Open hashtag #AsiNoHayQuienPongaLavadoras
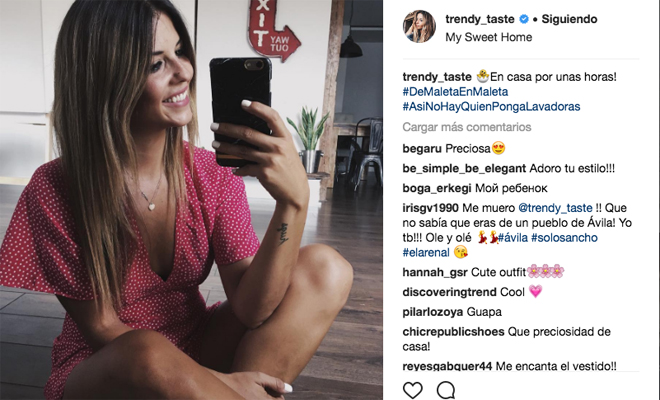This screenshot has width=660, height=400. (491, 107)
